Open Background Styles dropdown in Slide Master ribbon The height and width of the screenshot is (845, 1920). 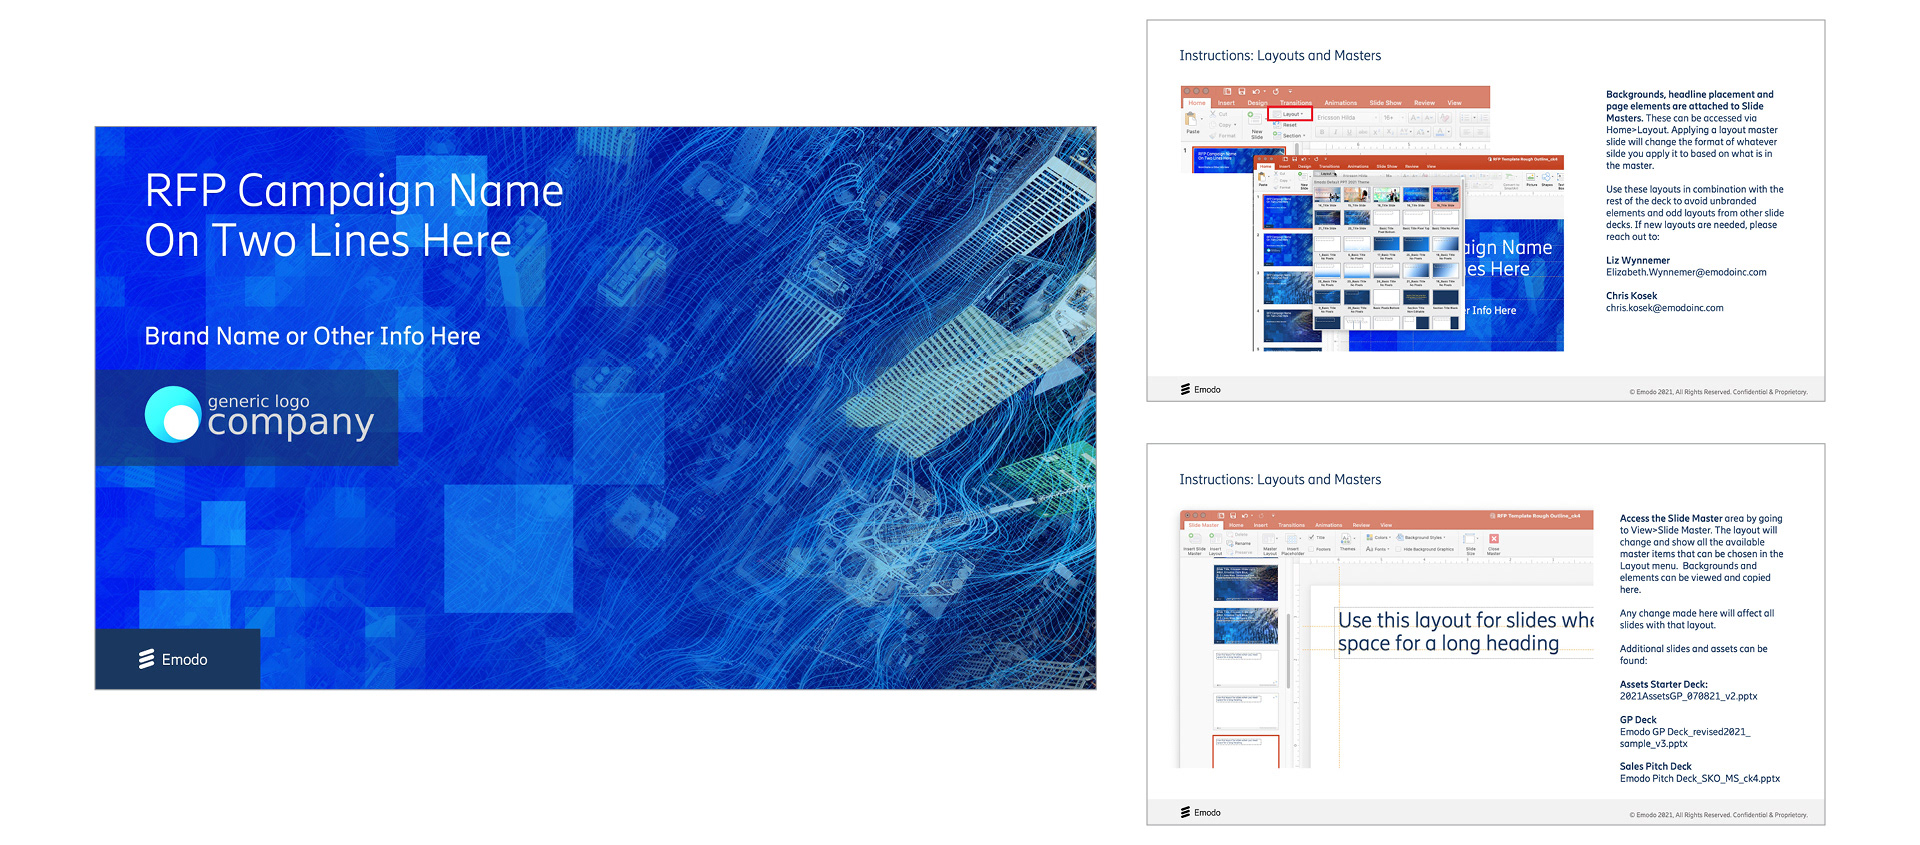(1421, 537)
